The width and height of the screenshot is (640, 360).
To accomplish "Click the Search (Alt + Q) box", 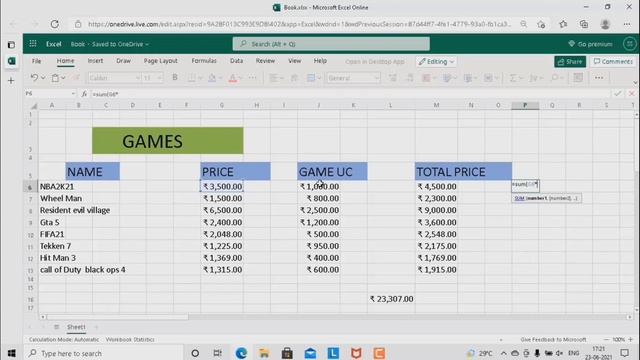I will click(331, 44).
